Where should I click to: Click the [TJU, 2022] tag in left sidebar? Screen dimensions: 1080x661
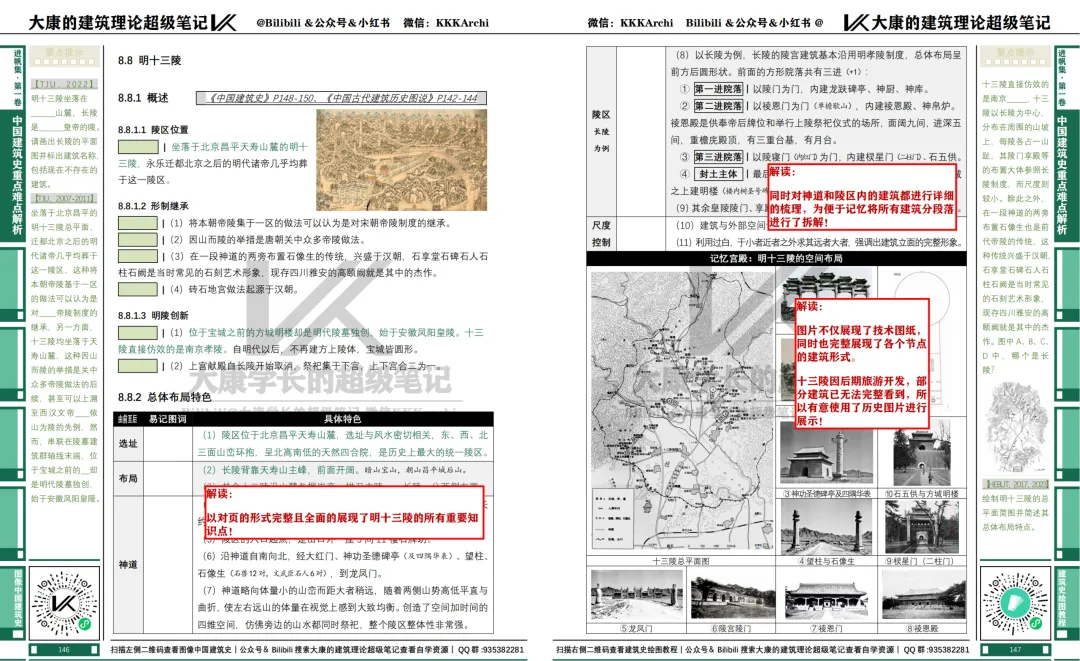pos(64,84)
